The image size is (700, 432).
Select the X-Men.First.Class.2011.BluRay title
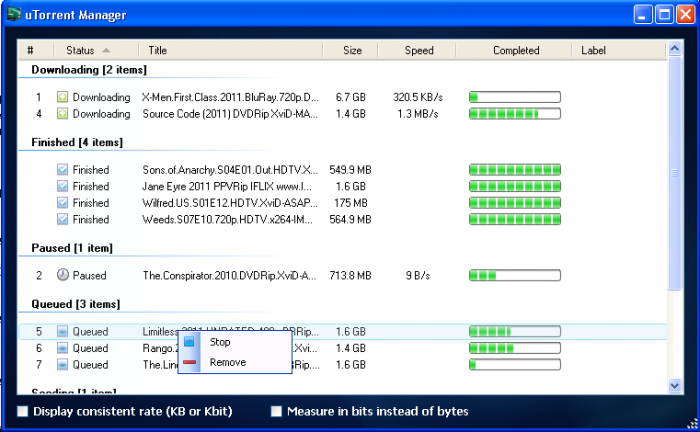(230, 97)
